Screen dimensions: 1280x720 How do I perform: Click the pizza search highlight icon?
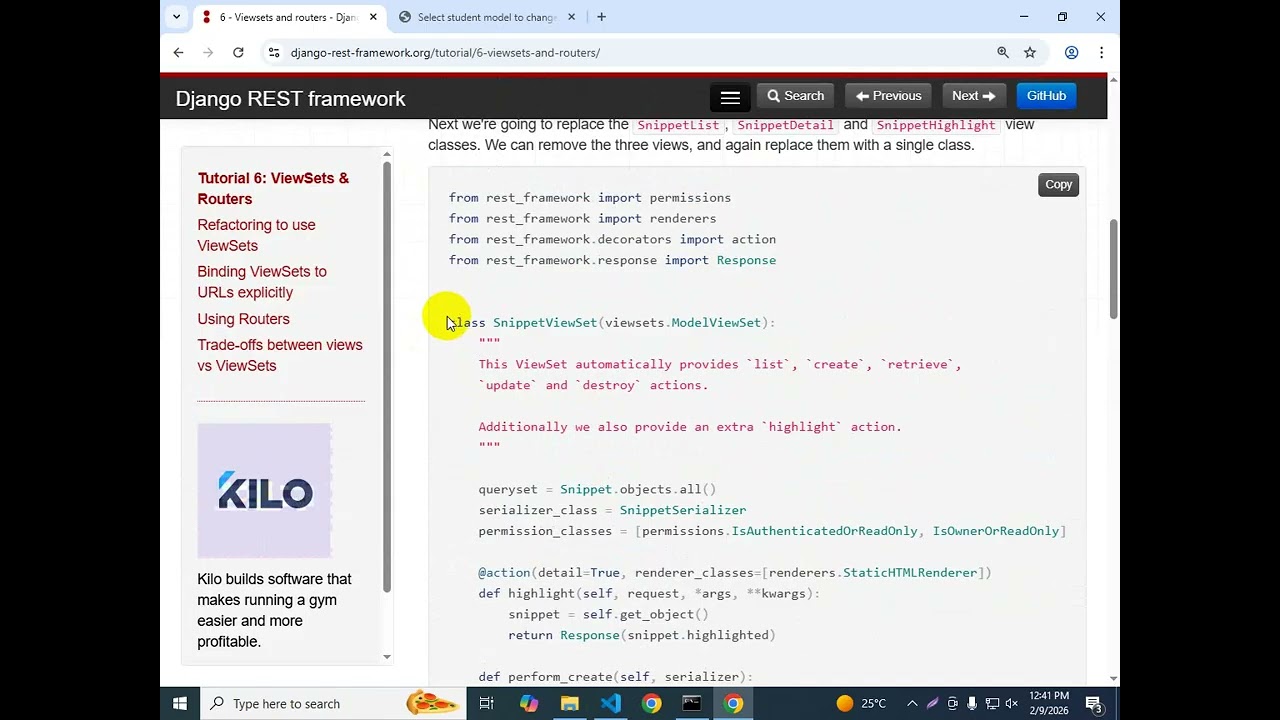click(432, 703)
